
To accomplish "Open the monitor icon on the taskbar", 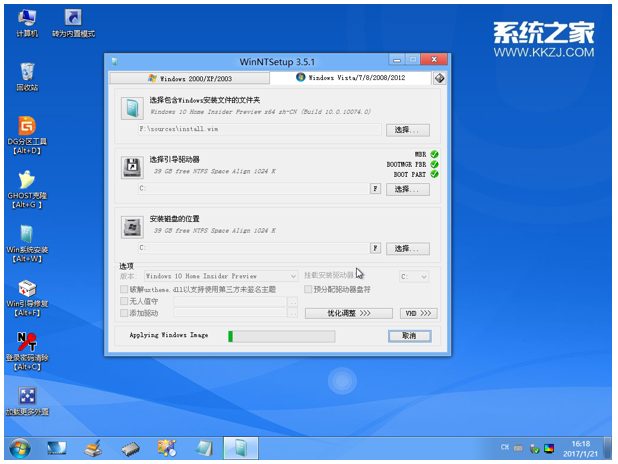I will [57, 448].
